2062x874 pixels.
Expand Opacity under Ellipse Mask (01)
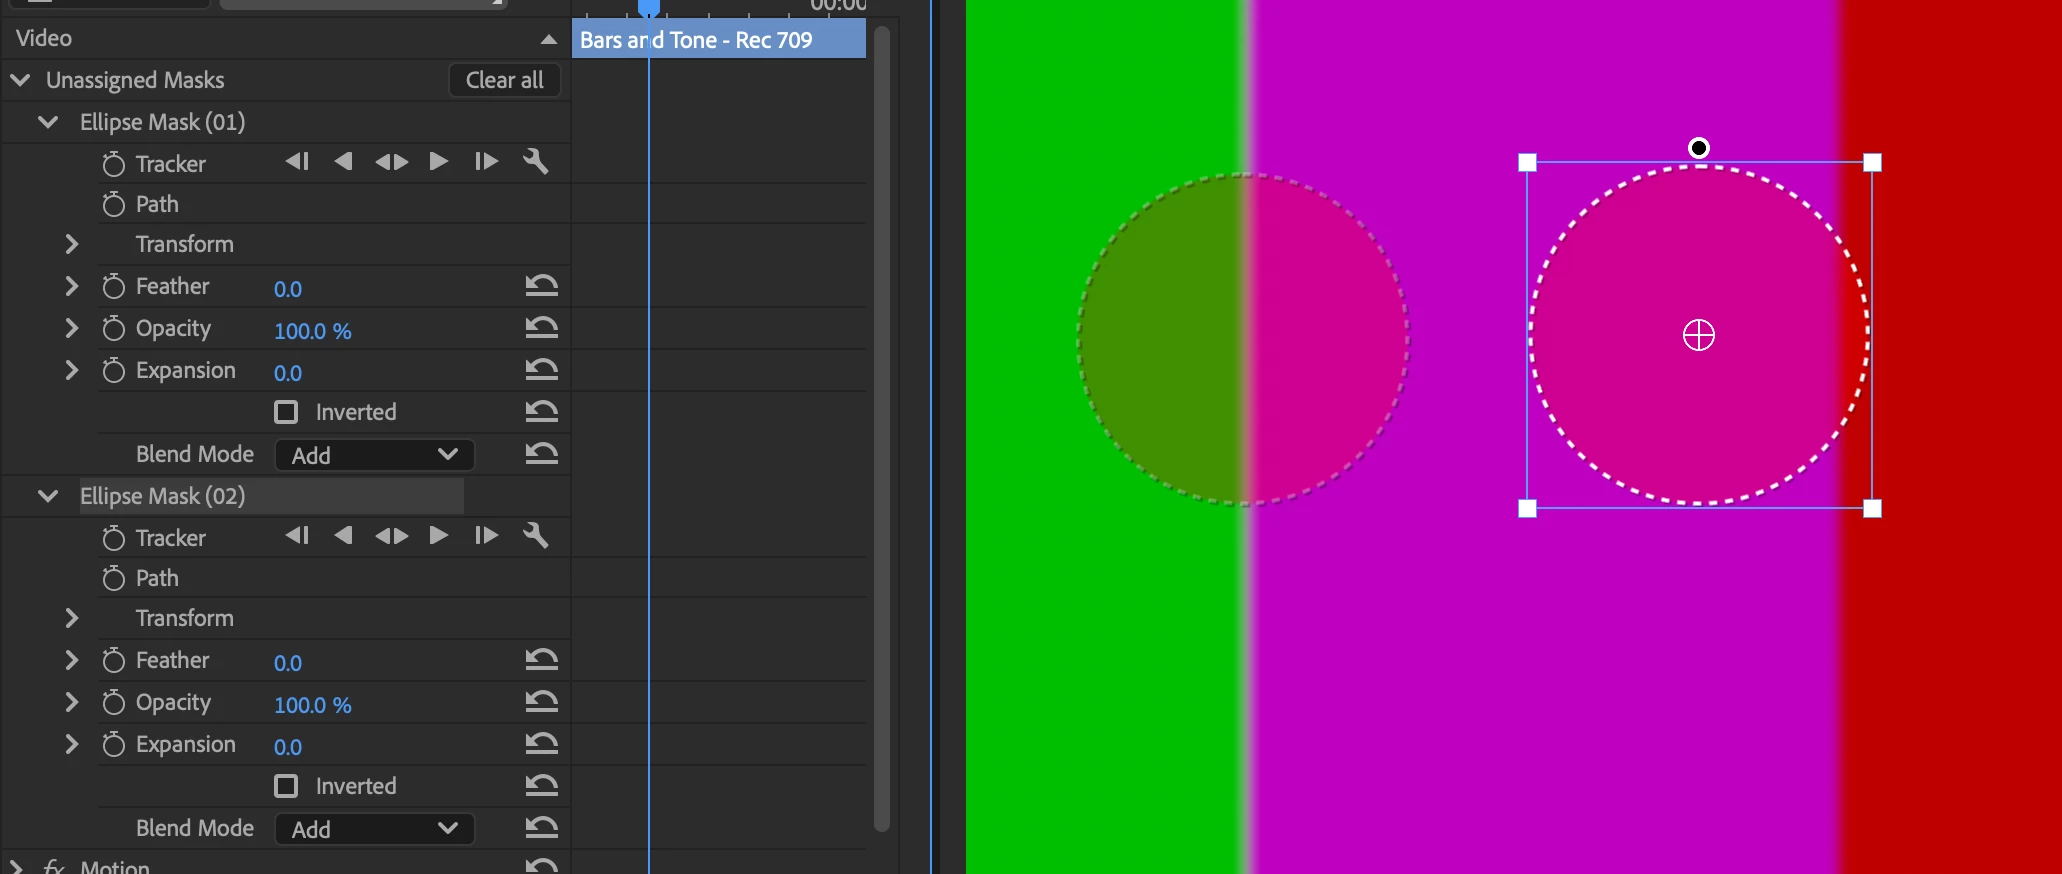coord(71,328)
